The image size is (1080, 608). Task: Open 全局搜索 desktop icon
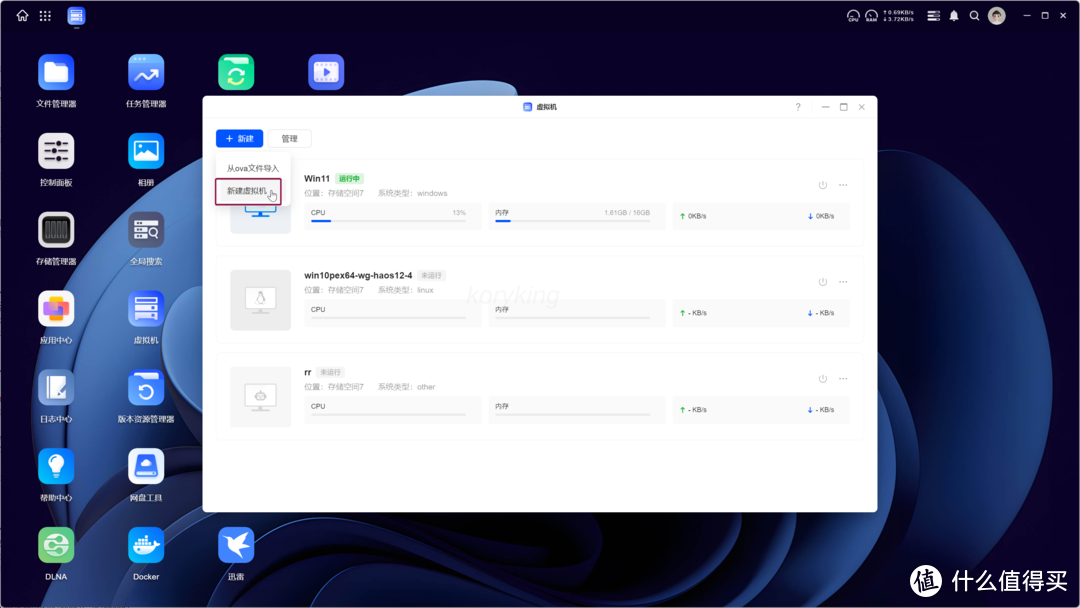[146, 230]
